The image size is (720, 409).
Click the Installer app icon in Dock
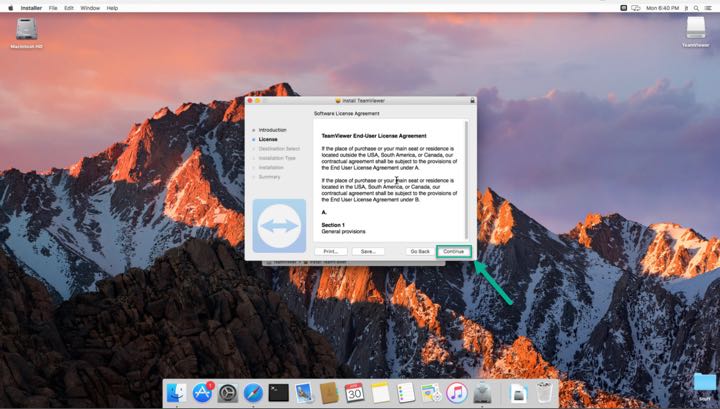pyautogui.click(x=482, y=393)
